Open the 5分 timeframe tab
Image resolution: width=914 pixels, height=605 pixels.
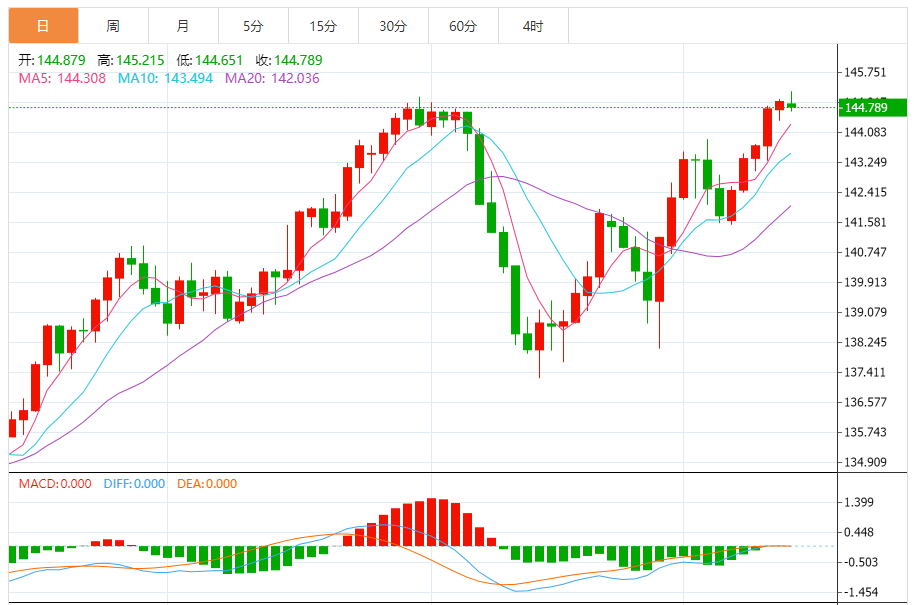click(x=253, y=26)
